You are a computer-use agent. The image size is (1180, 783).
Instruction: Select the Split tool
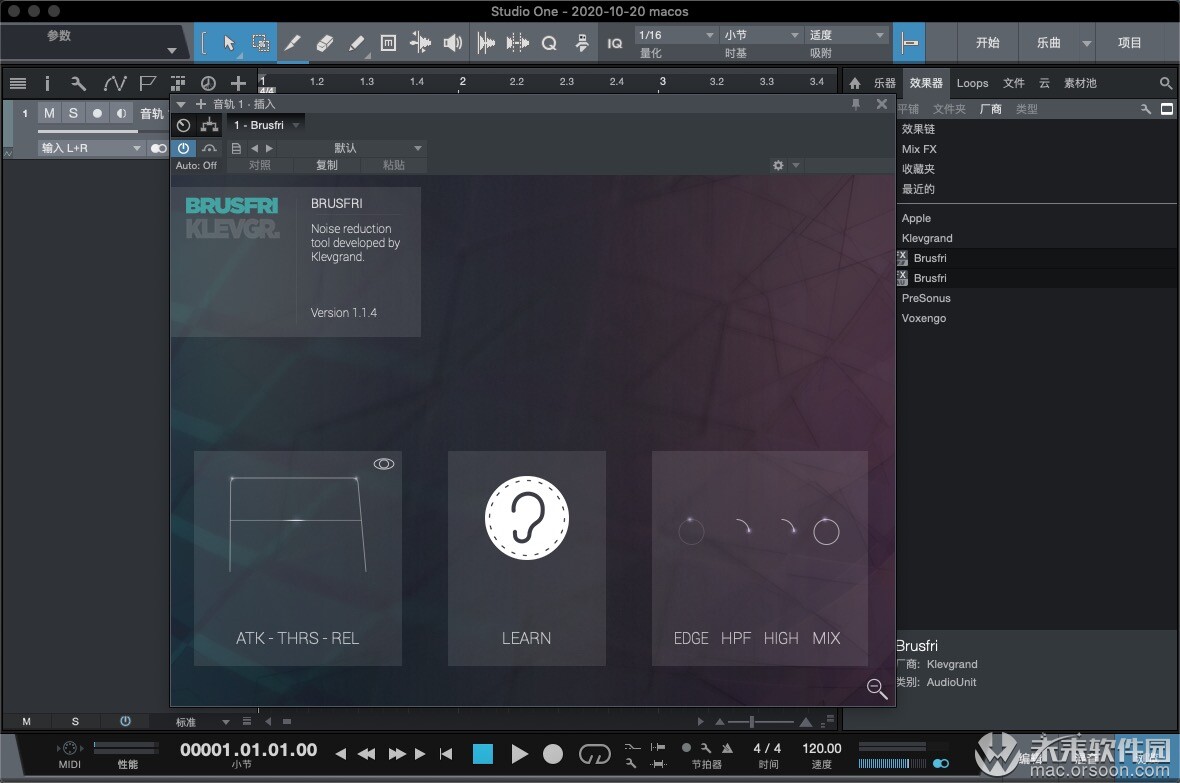(420, 43)
